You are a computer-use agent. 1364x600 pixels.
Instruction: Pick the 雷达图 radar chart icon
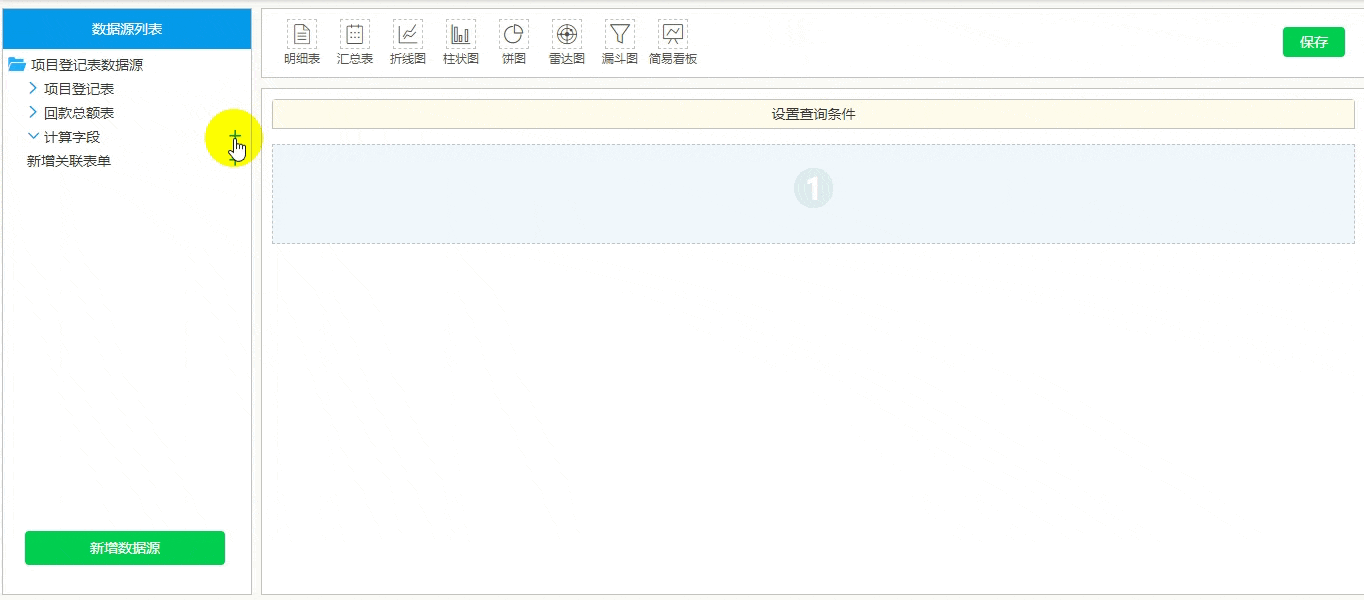566,34
